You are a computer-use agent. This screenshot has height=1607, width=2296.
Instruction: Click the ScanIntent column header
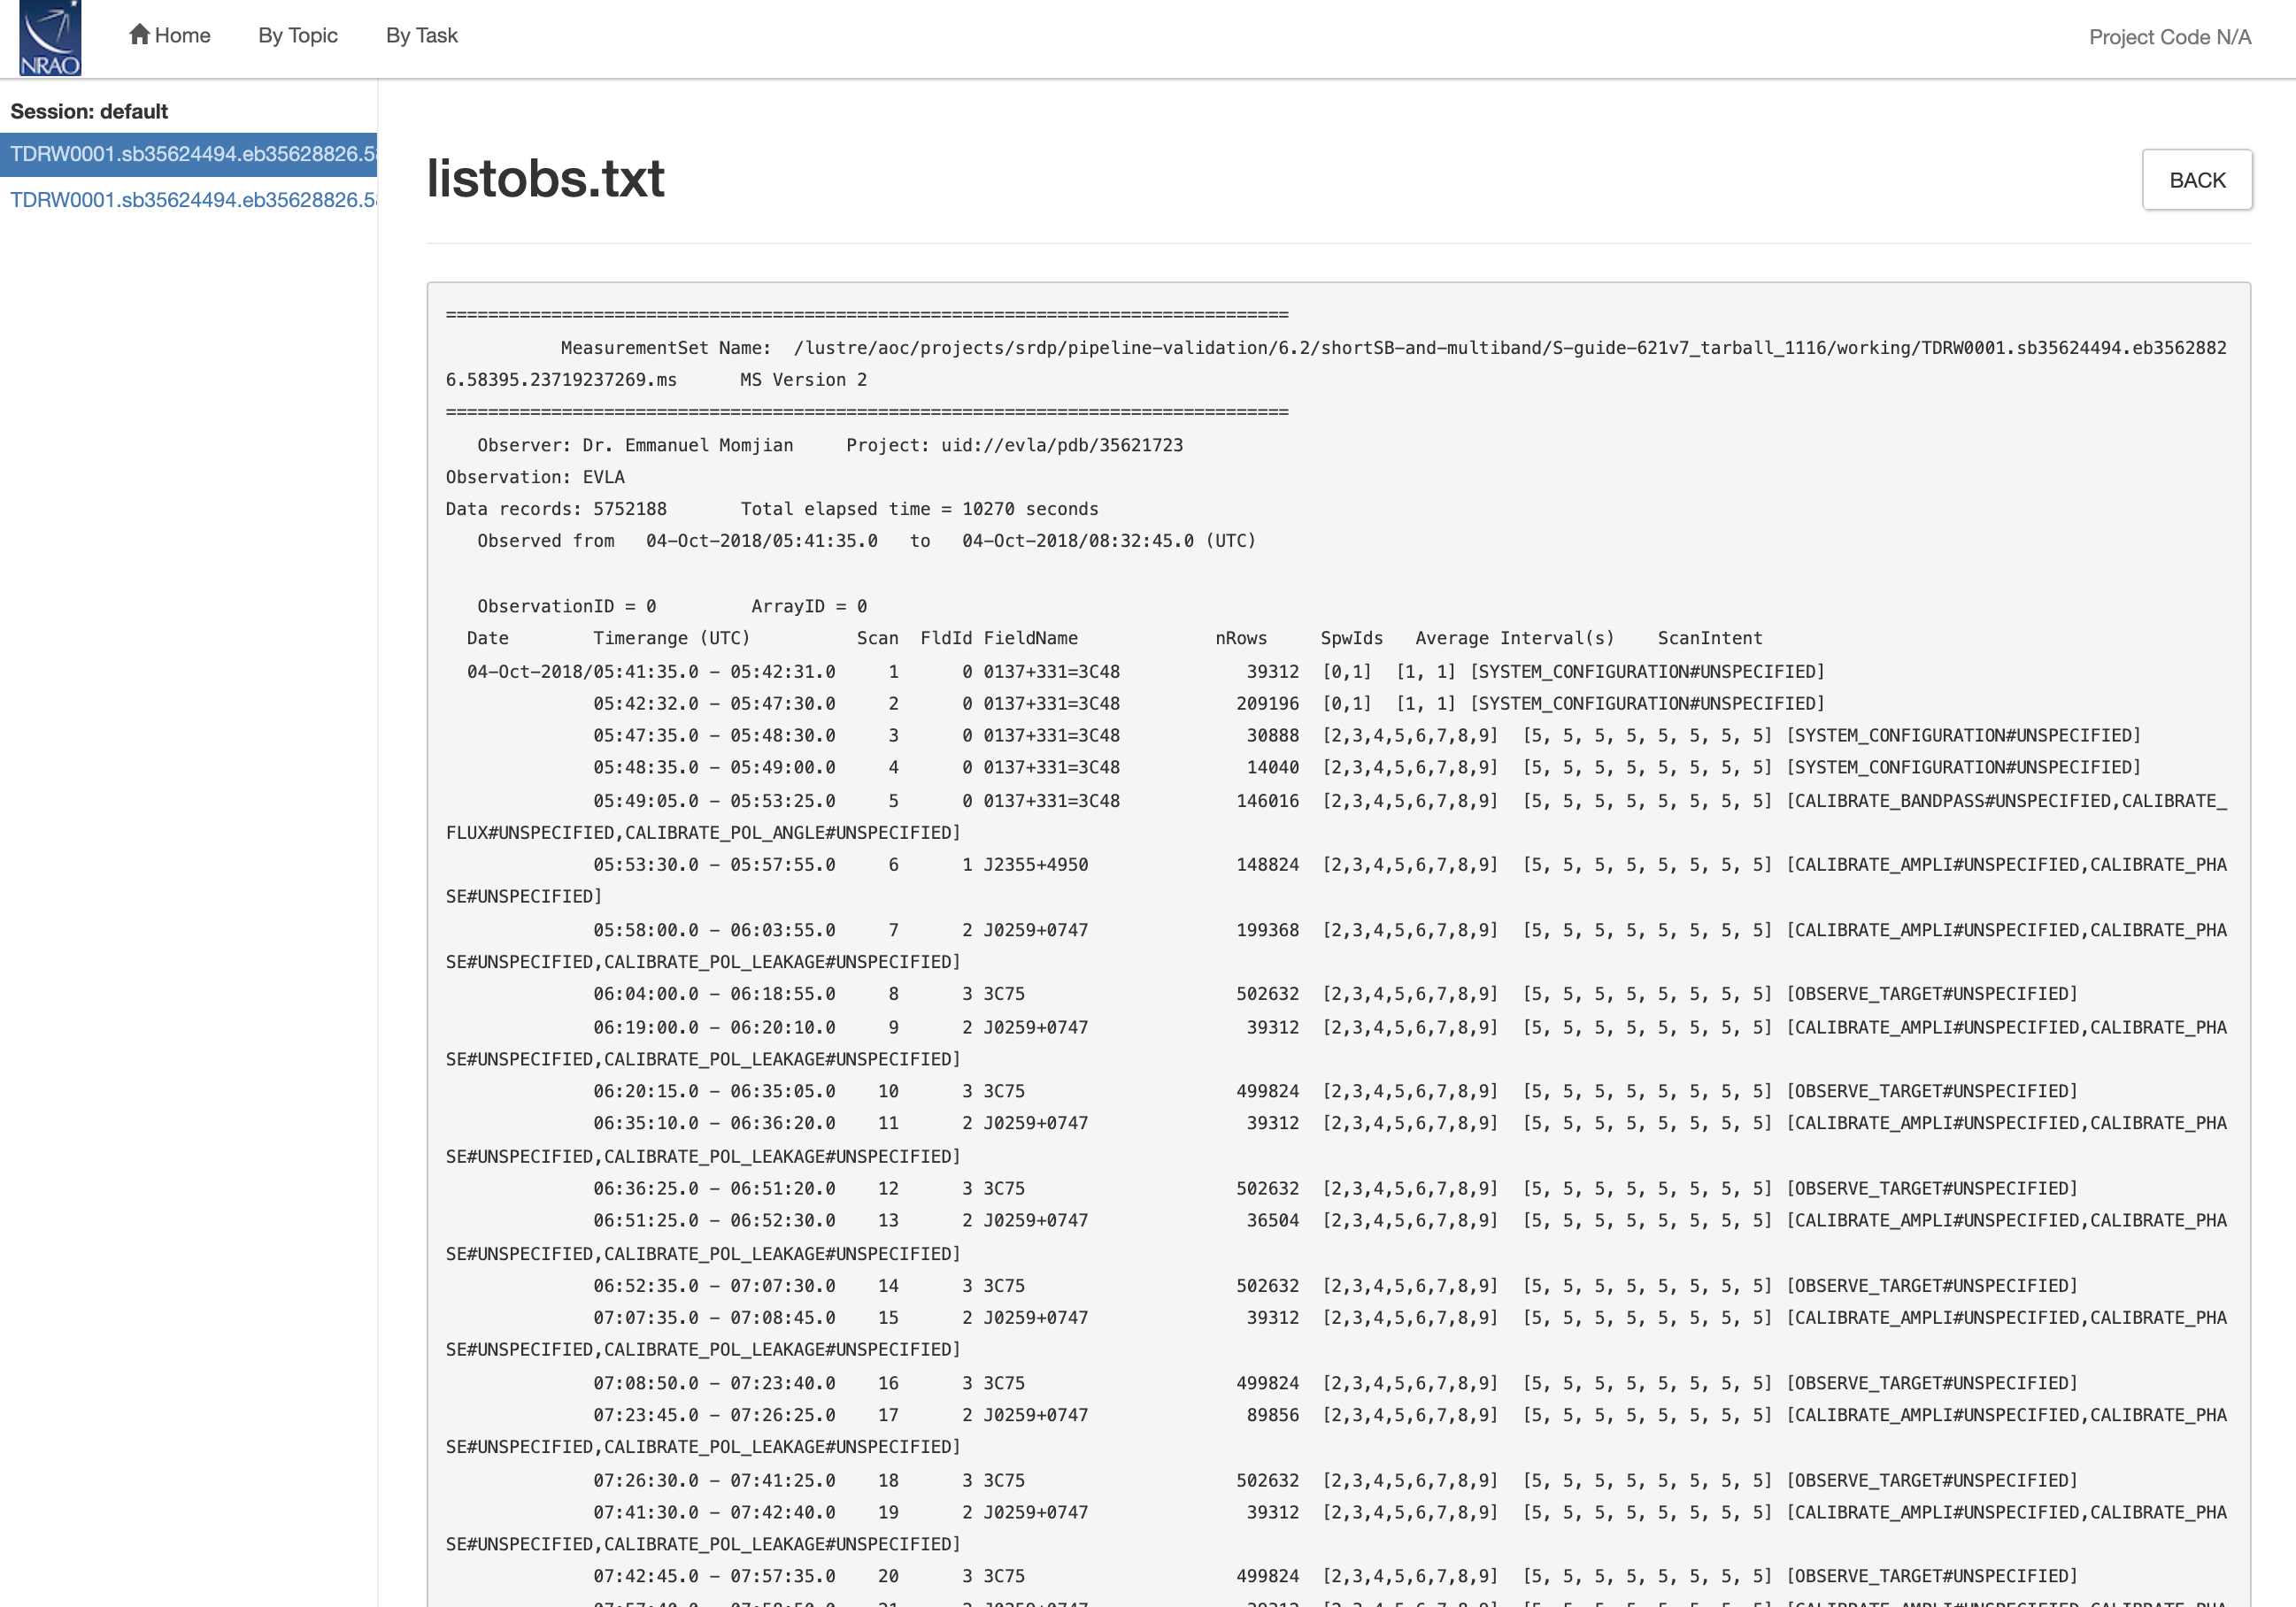tap(1710, 638)
